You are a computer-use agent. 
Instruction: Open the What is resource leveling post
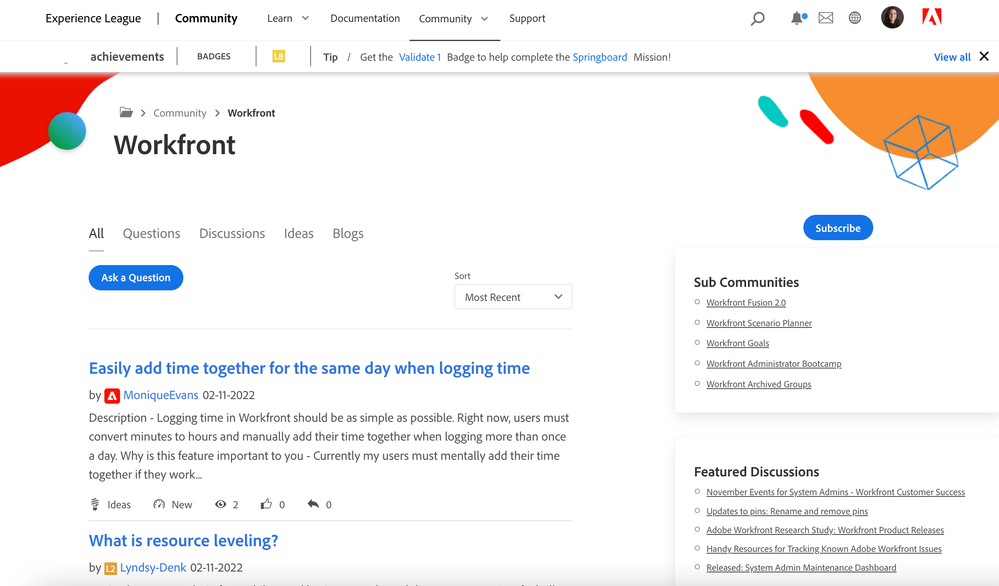point(183,541)
